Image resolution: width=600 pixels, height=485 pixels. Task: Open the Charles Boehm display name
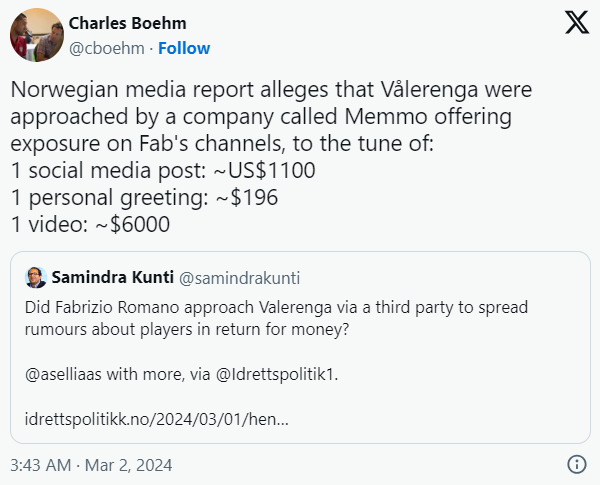click(127, 23)
